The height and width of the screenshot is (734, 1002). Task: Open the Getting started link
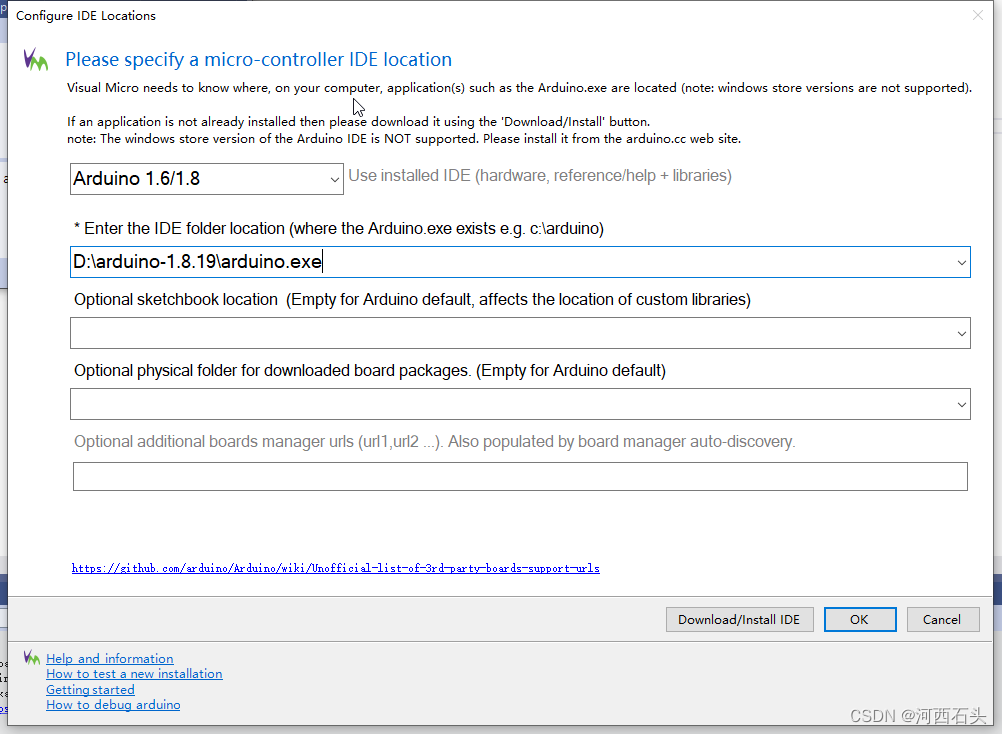(x=90, y=690)
